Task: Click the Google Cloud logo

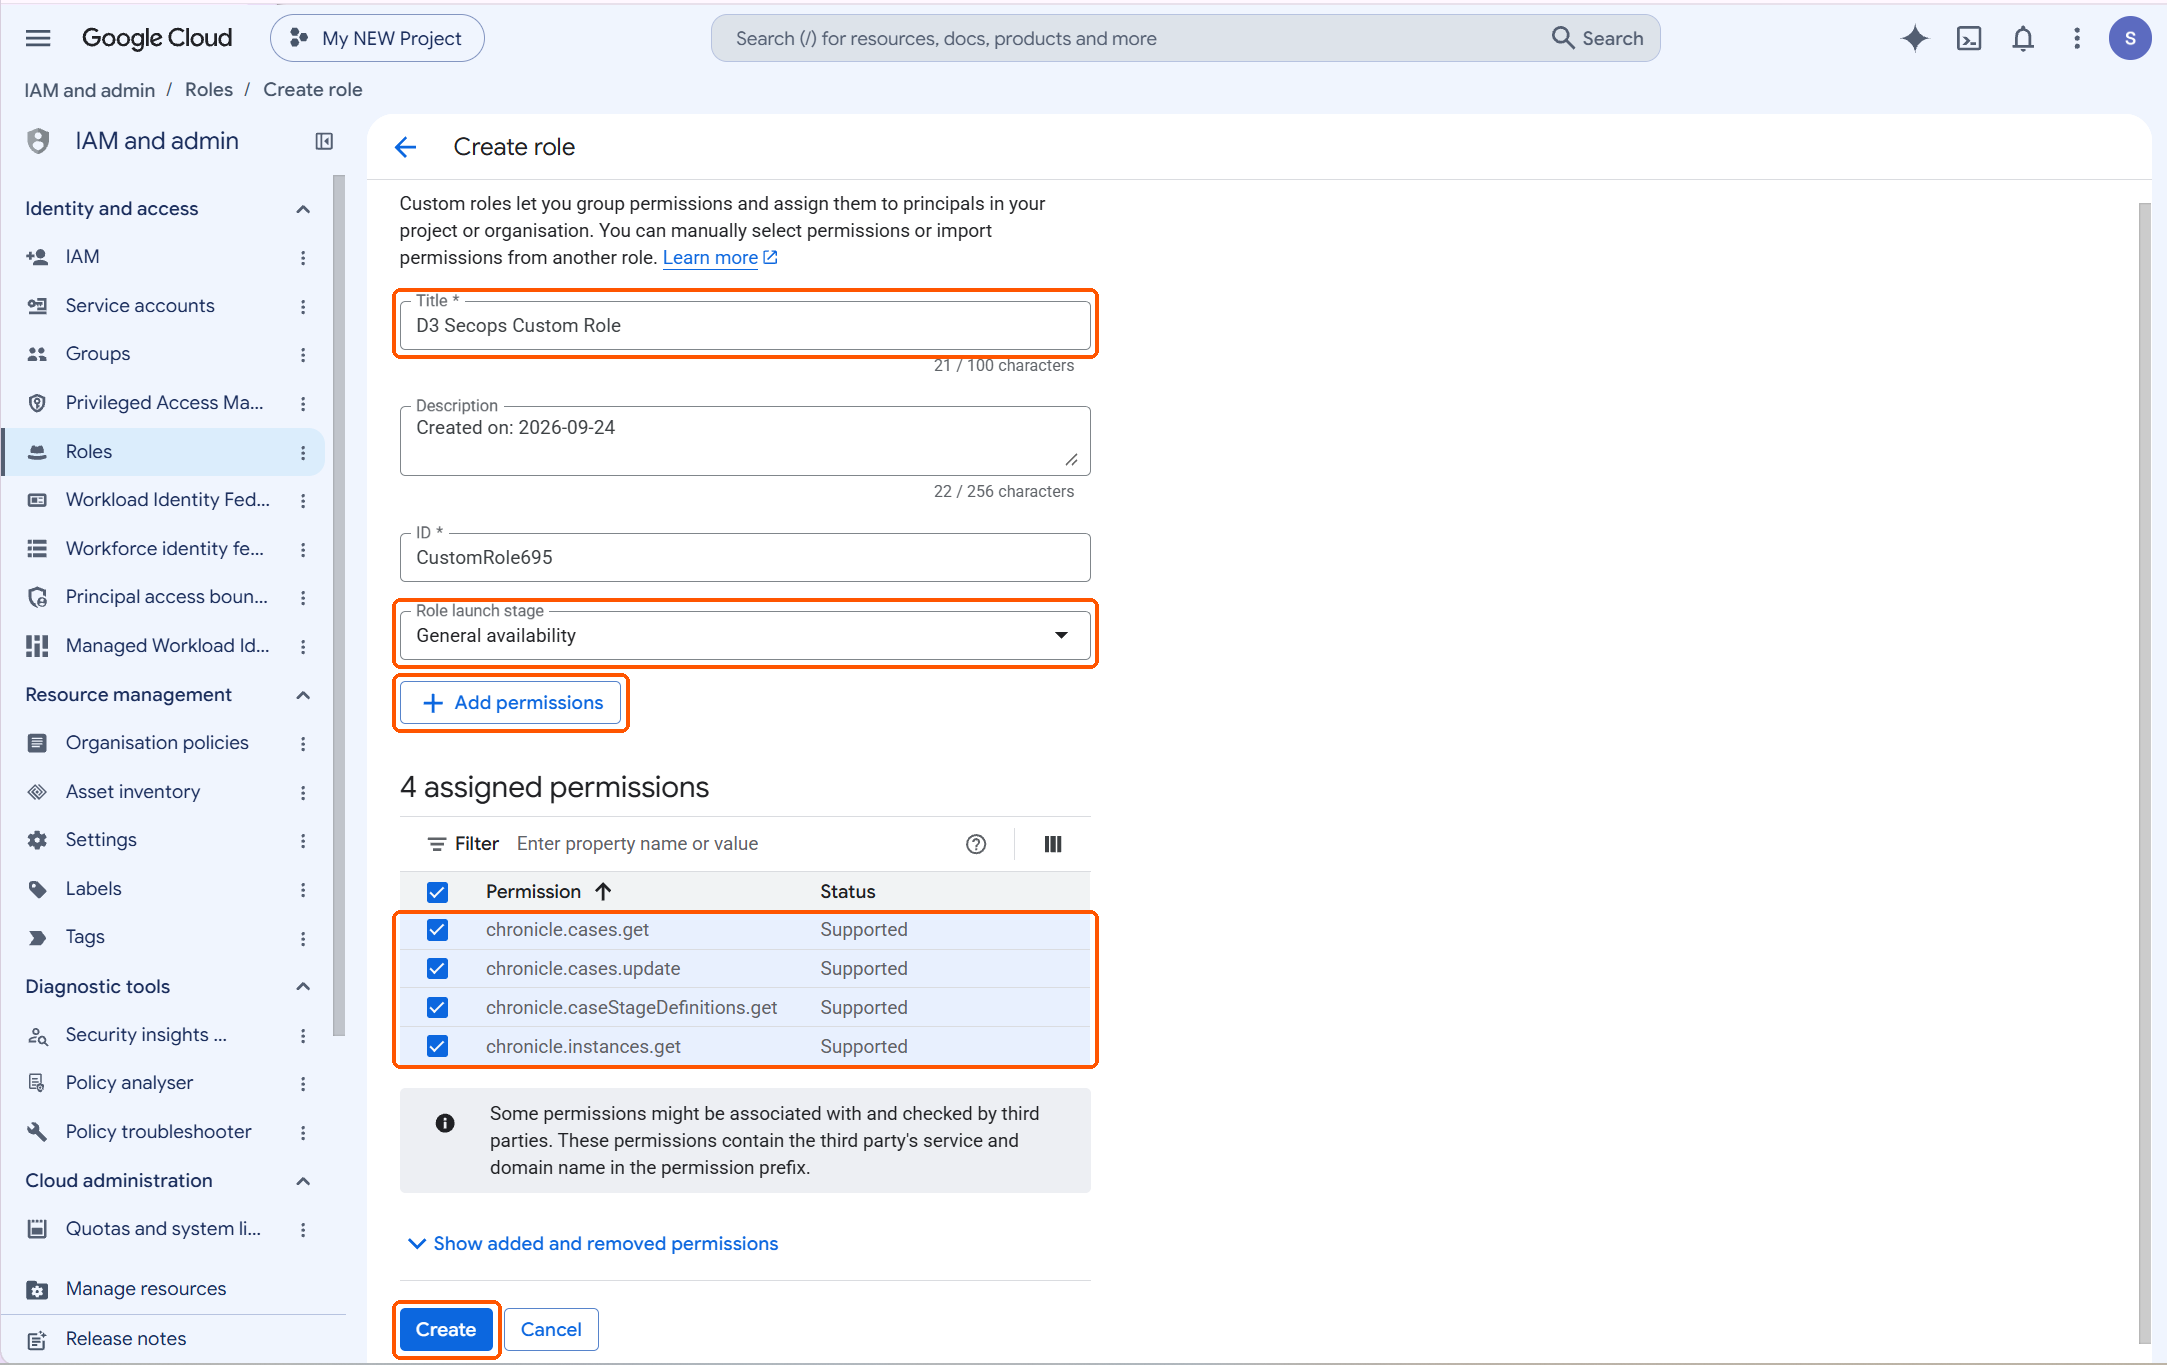Action: [x=157, y=38]
